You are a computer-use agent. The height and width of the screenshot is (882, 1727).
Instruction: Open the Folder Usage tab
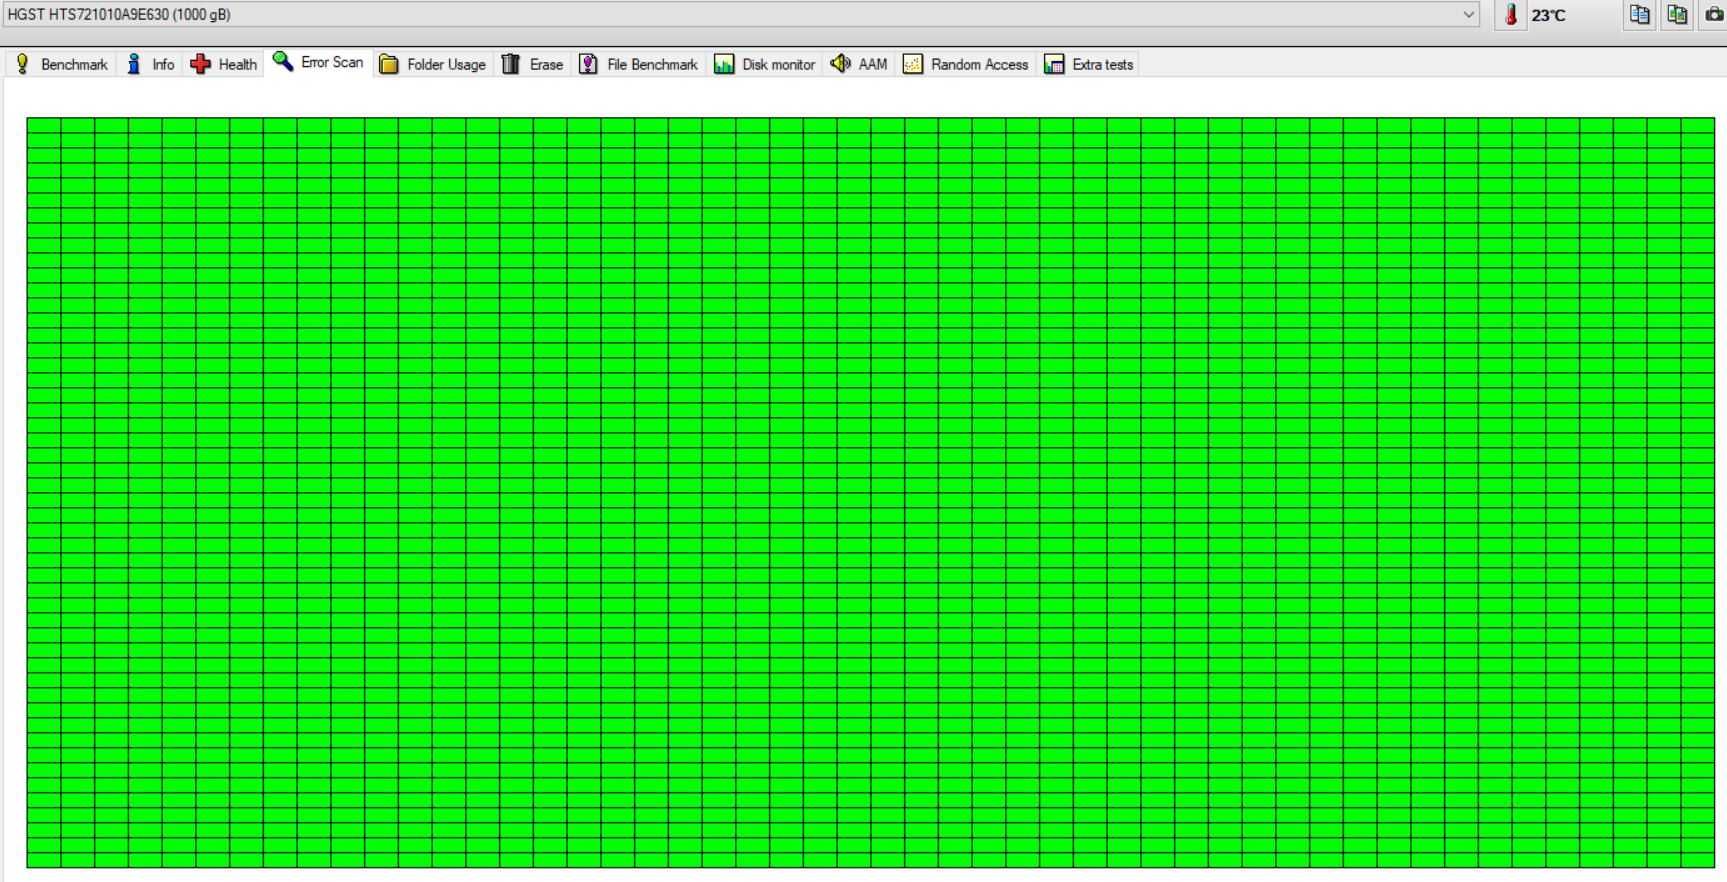pyautogui.click(x=433, y=64)
